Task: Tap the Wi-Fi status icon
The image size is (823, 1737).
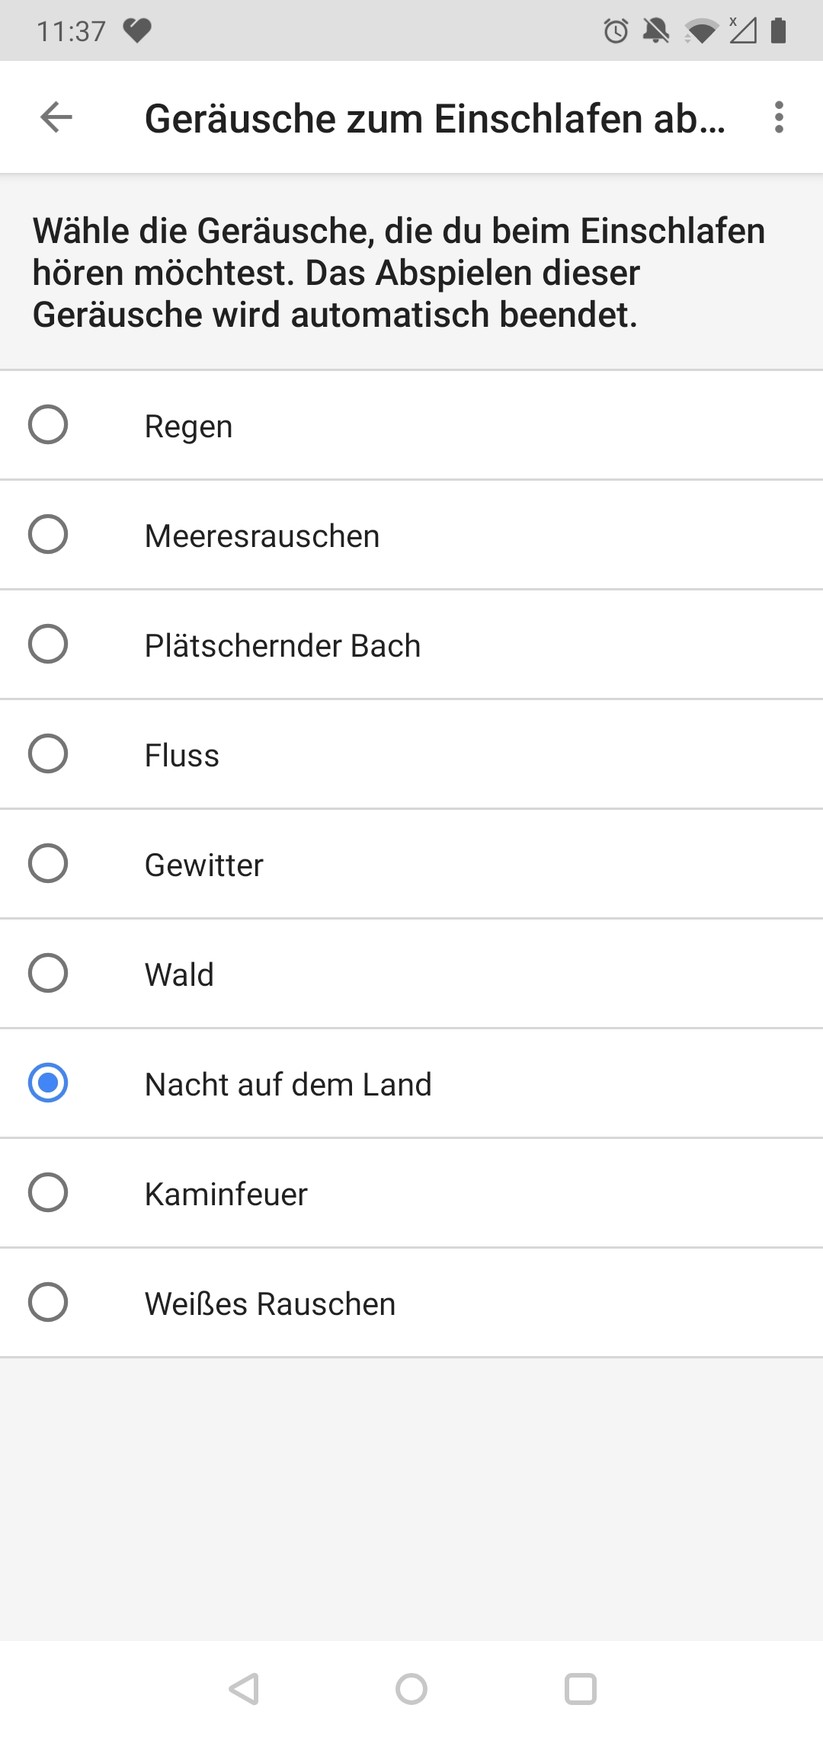Action: tap(701, 32)
